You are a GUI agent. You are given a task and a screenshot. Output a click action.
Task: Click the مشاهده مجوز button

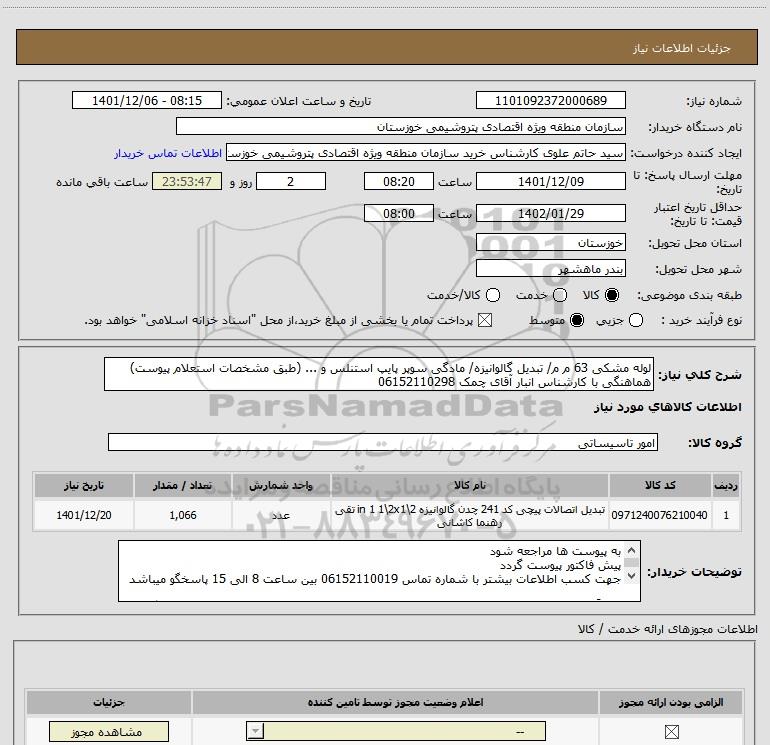click(x=109, y=732)
